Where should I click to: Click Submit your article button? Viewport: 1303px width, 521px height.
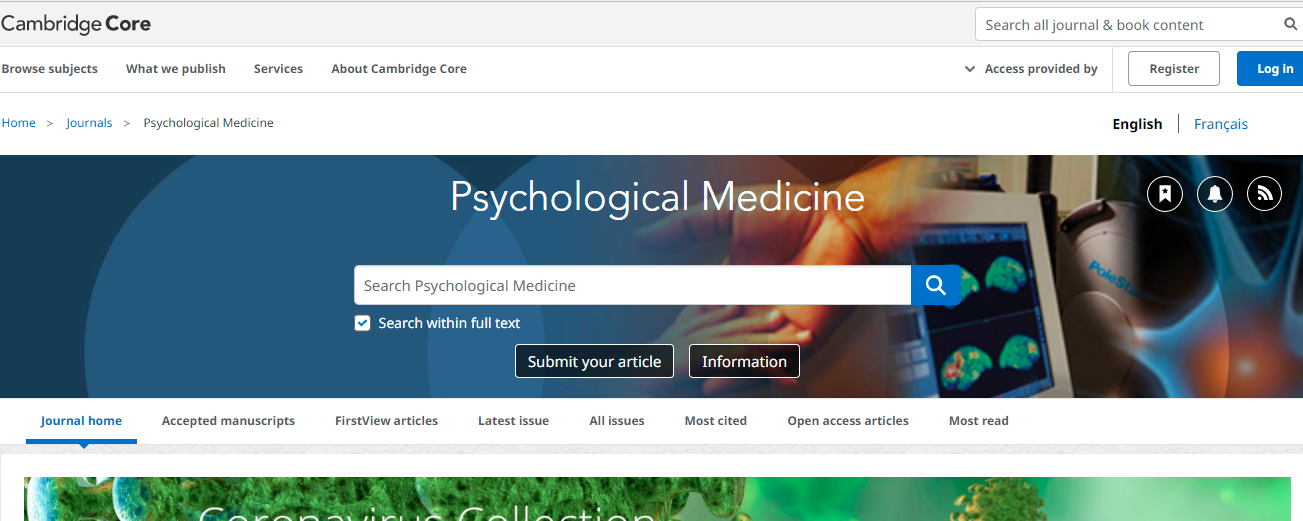click(x=594, y=362)
